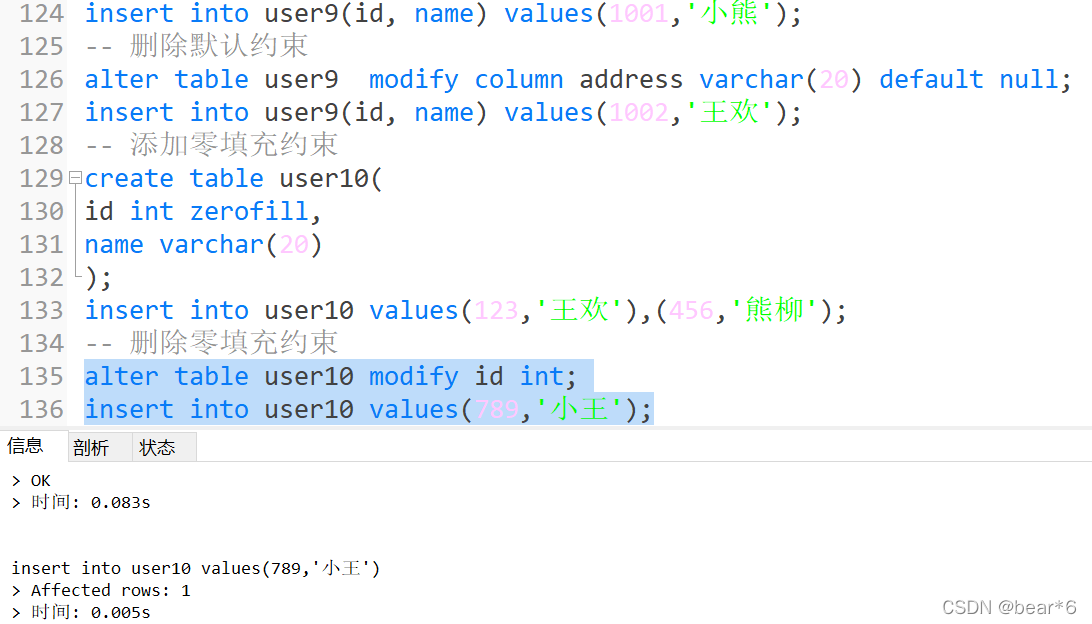
Task: Click the '> OK' result message
Action: 31,481
